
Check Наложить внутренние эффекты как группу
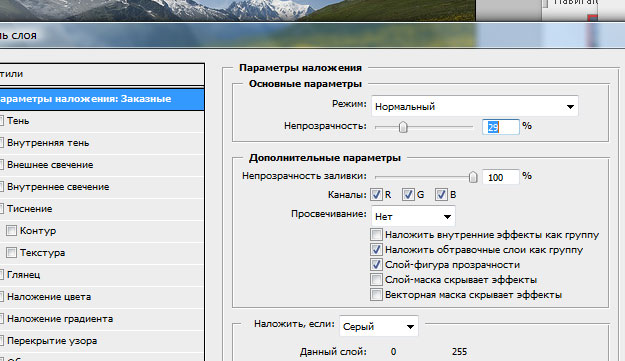tap(376, 235)
